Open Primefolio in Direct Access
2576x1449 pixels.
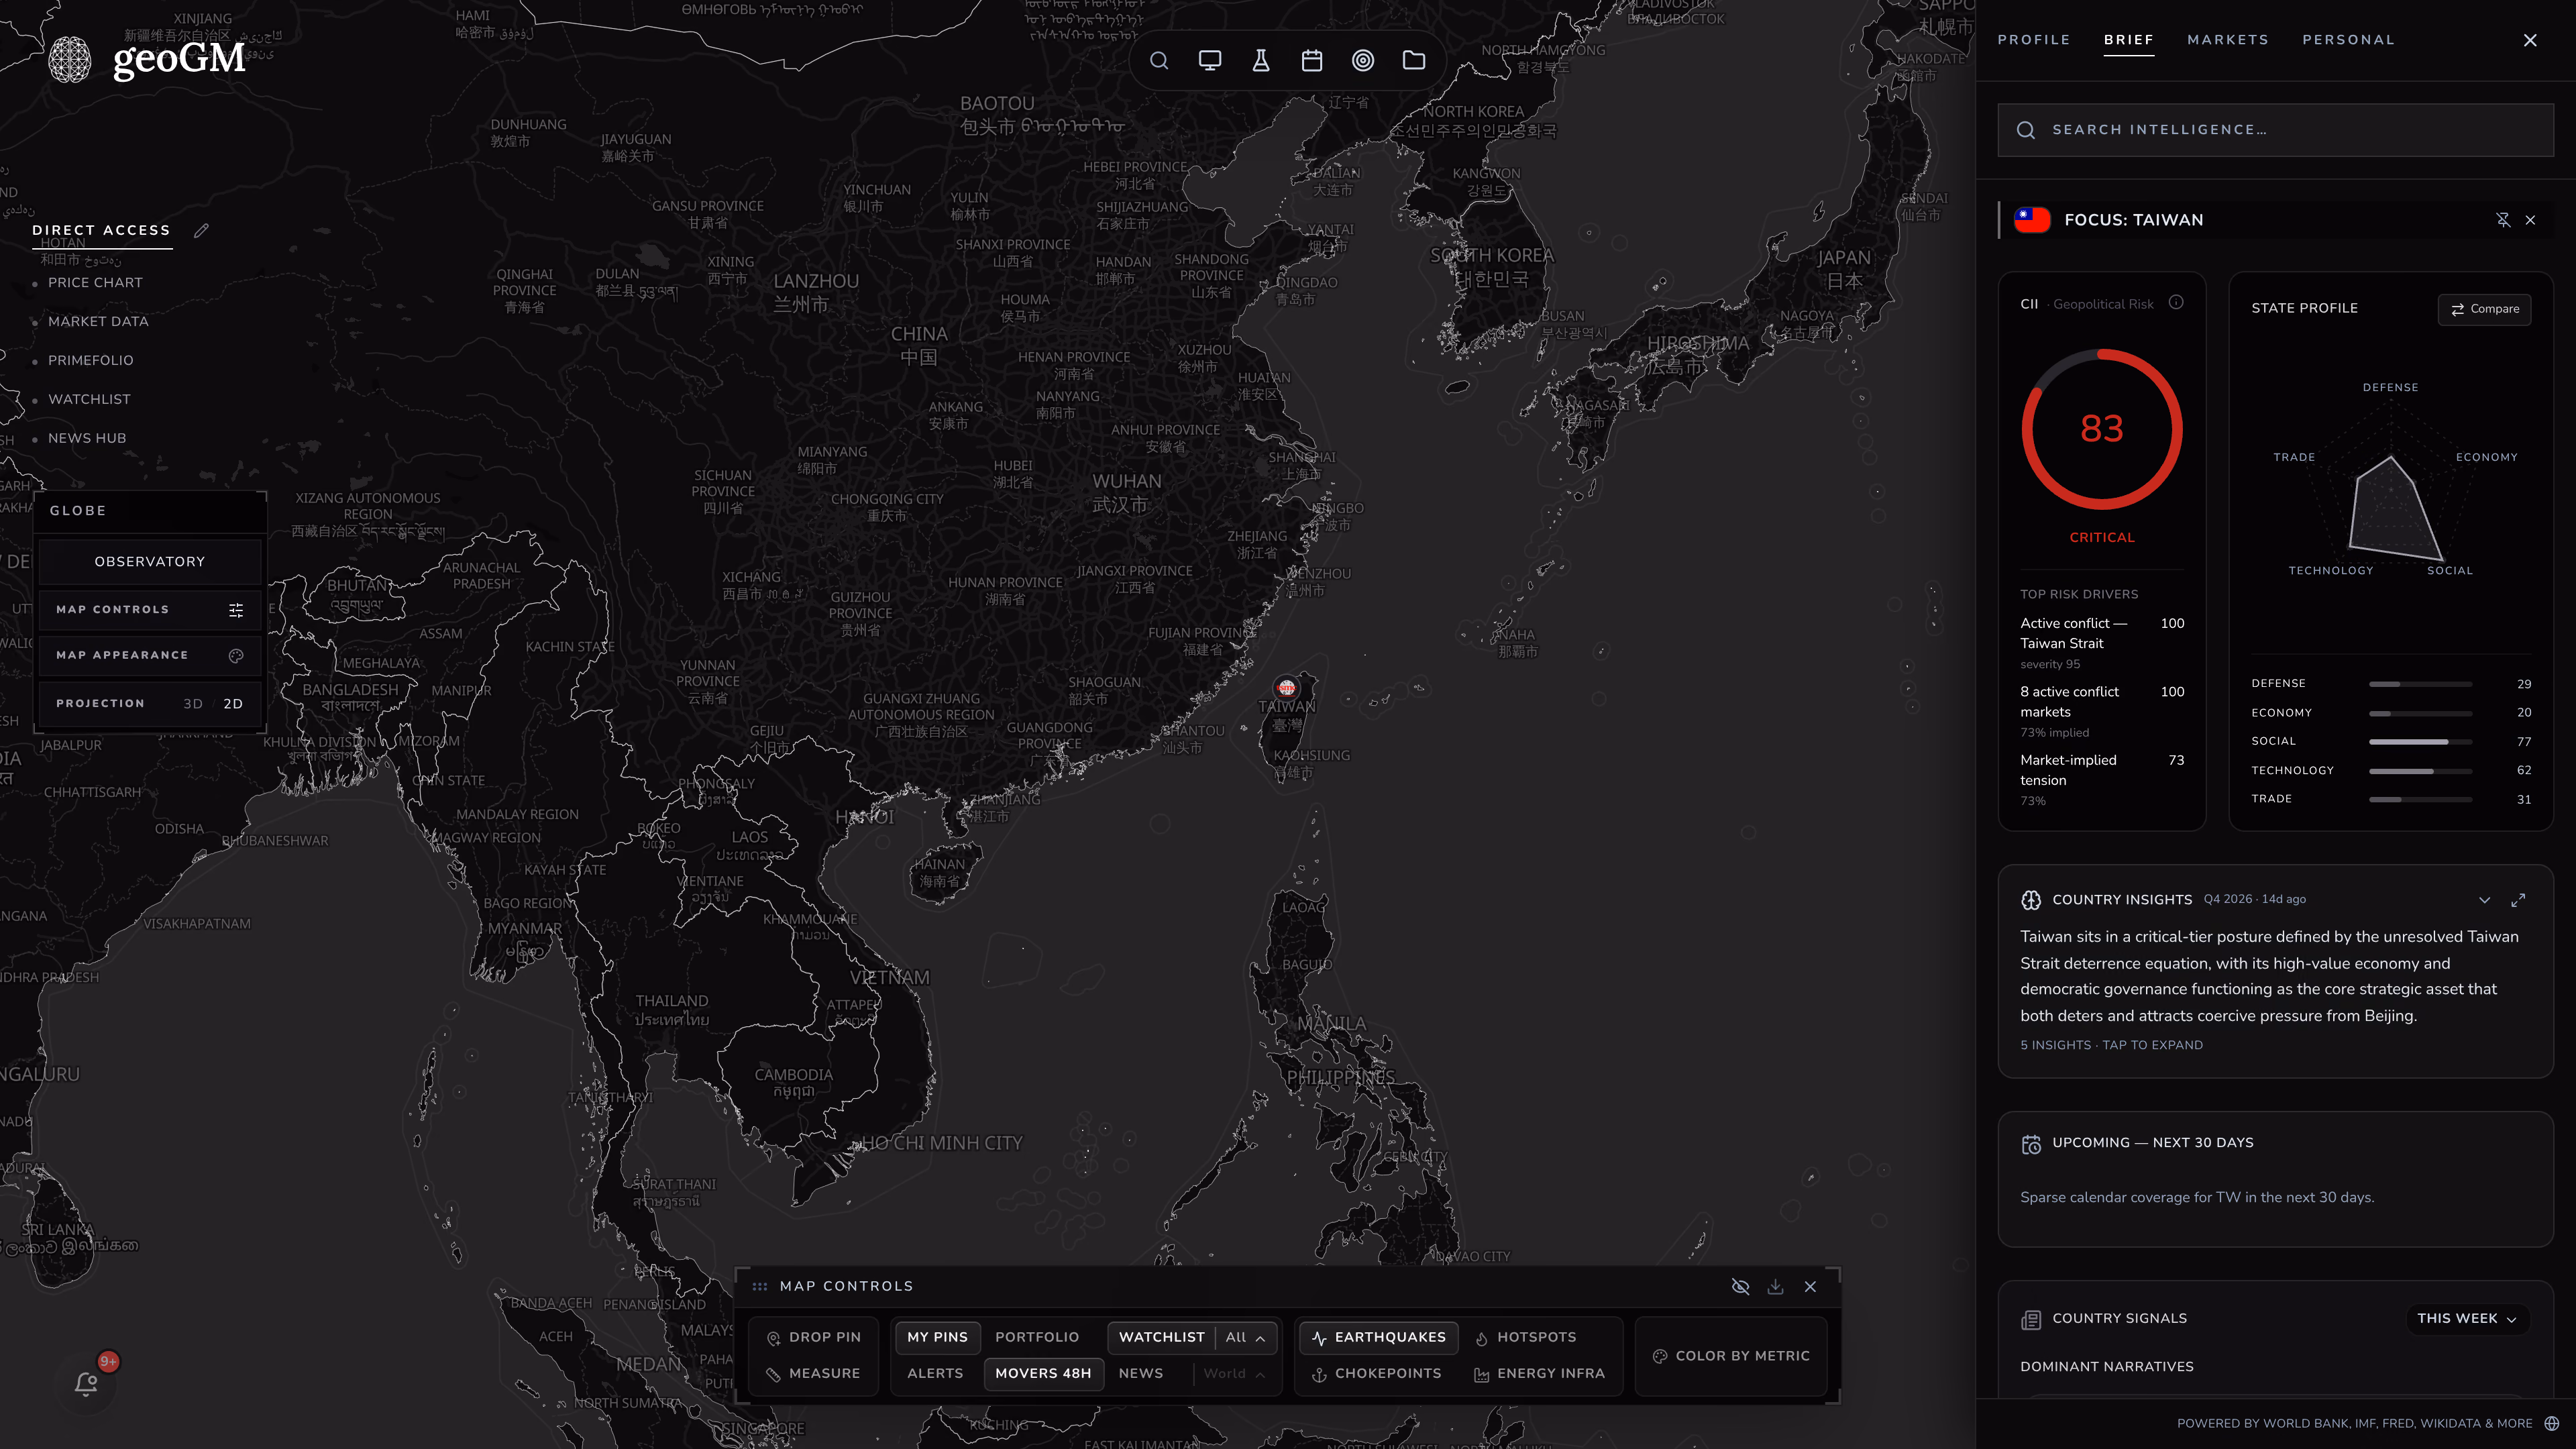pyautogui.click(x=90, y=361)
